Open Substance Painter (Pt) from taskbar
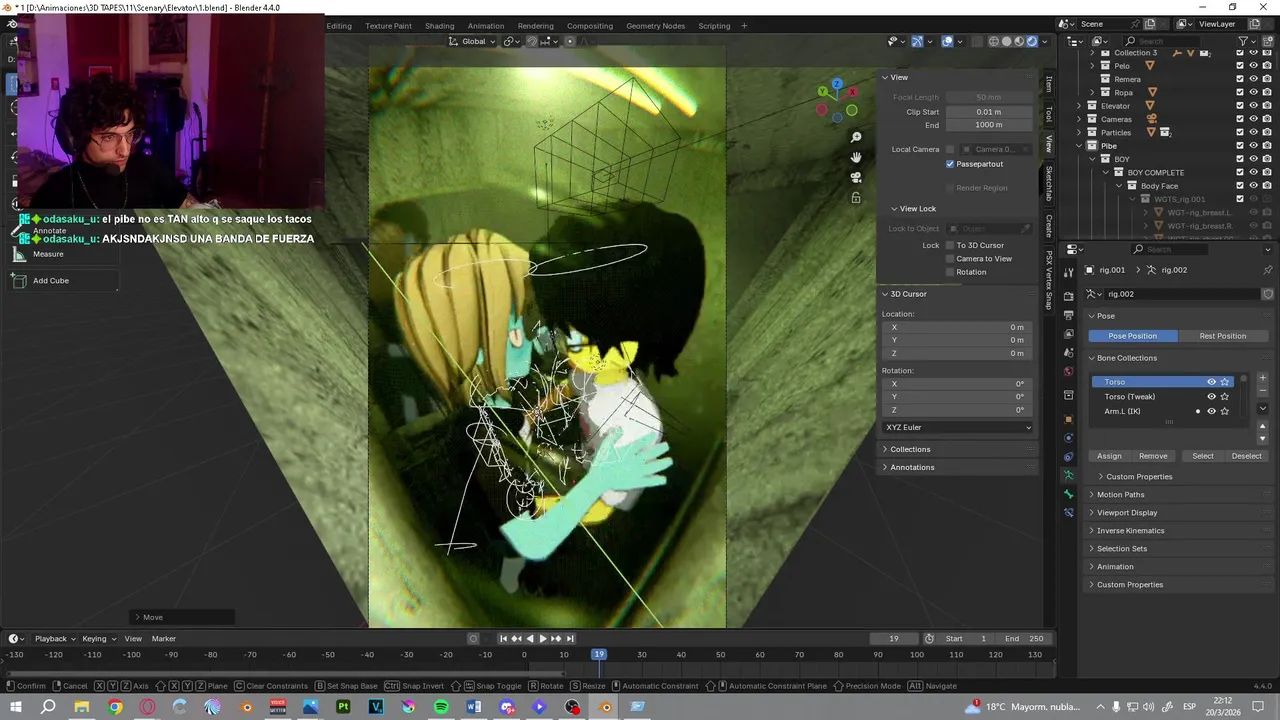 tap(343, 707)
